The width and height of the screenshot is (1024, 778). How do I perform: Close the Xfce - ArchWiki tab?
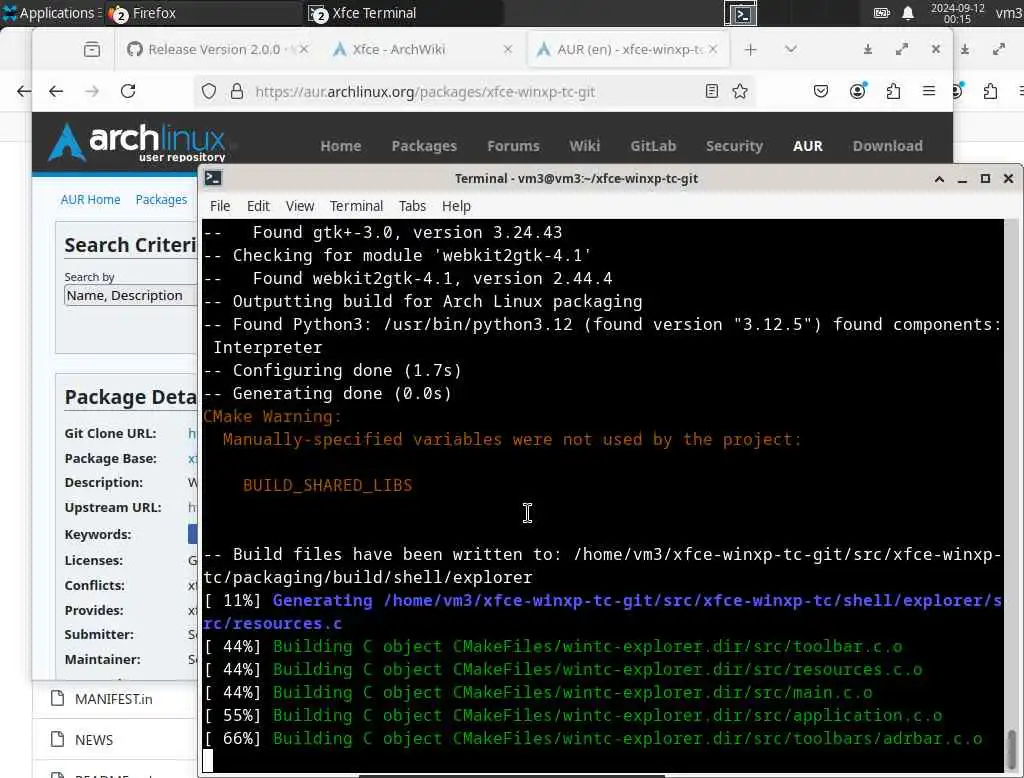click(x=508, y=50)
